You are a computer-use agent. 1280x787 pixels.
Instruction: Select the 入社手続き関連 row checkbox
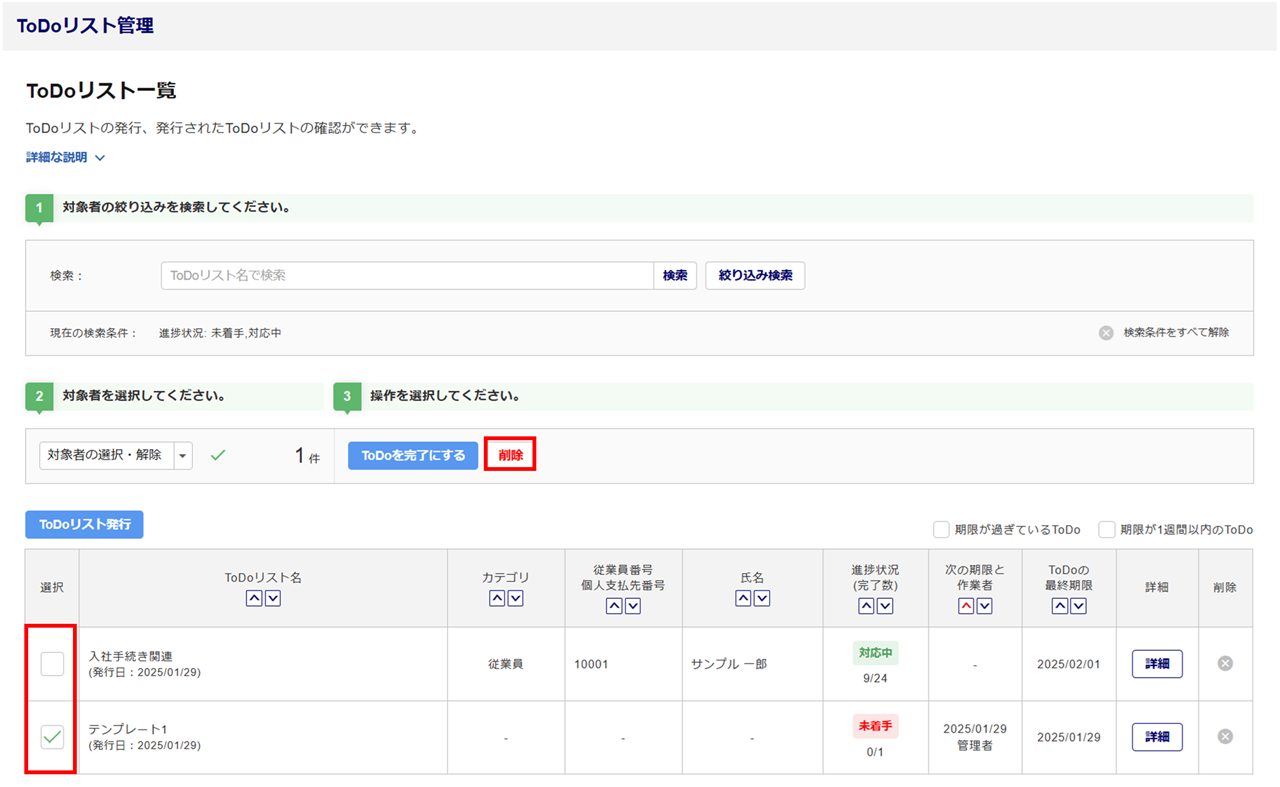52,663
